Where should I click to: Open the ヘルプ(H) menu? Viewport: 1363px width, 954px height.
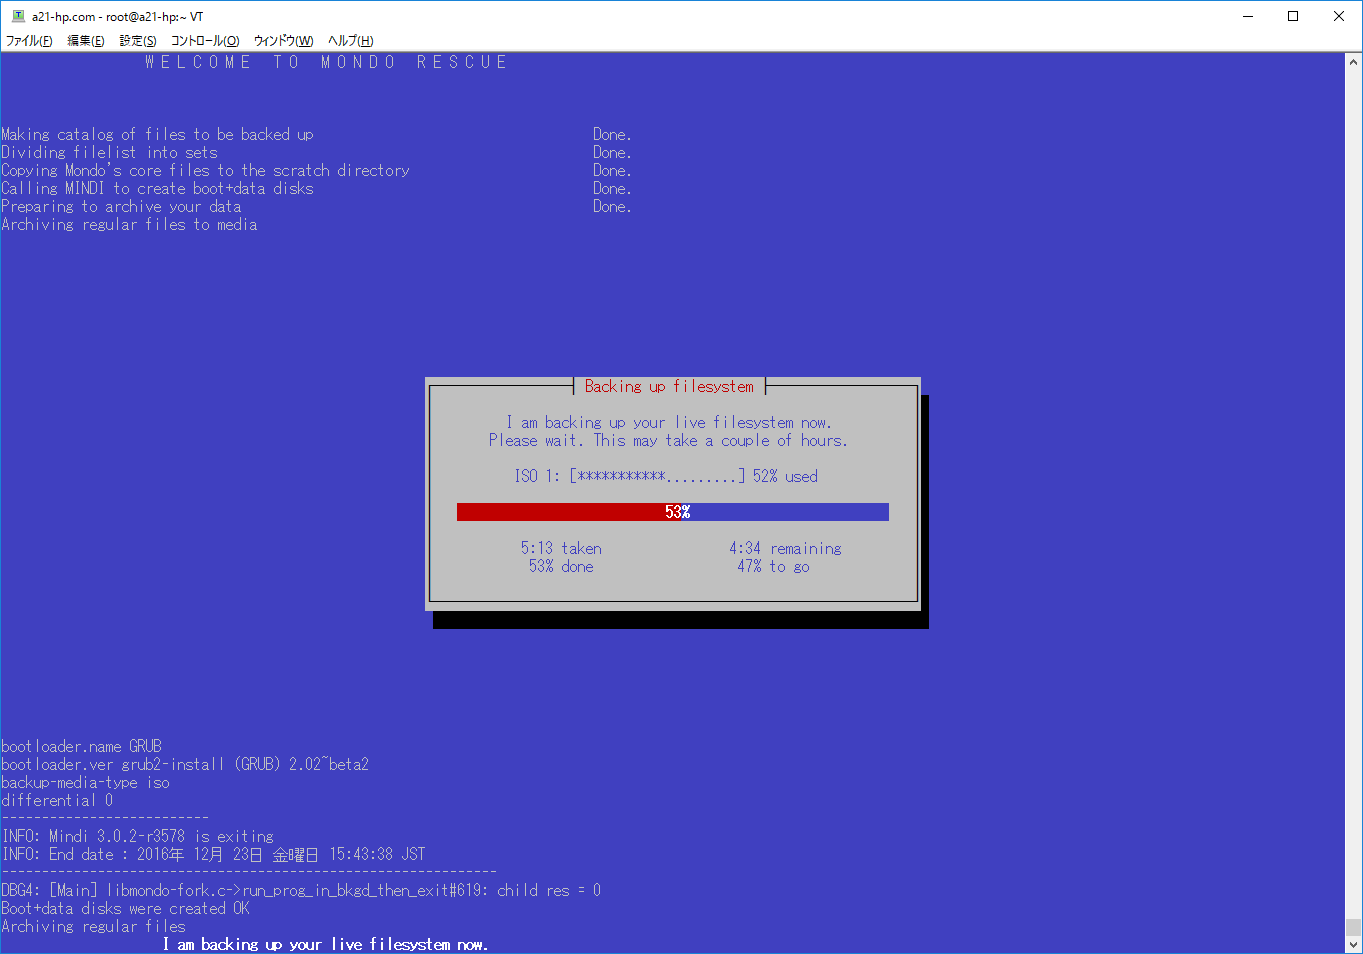click(x=351, y=41)
